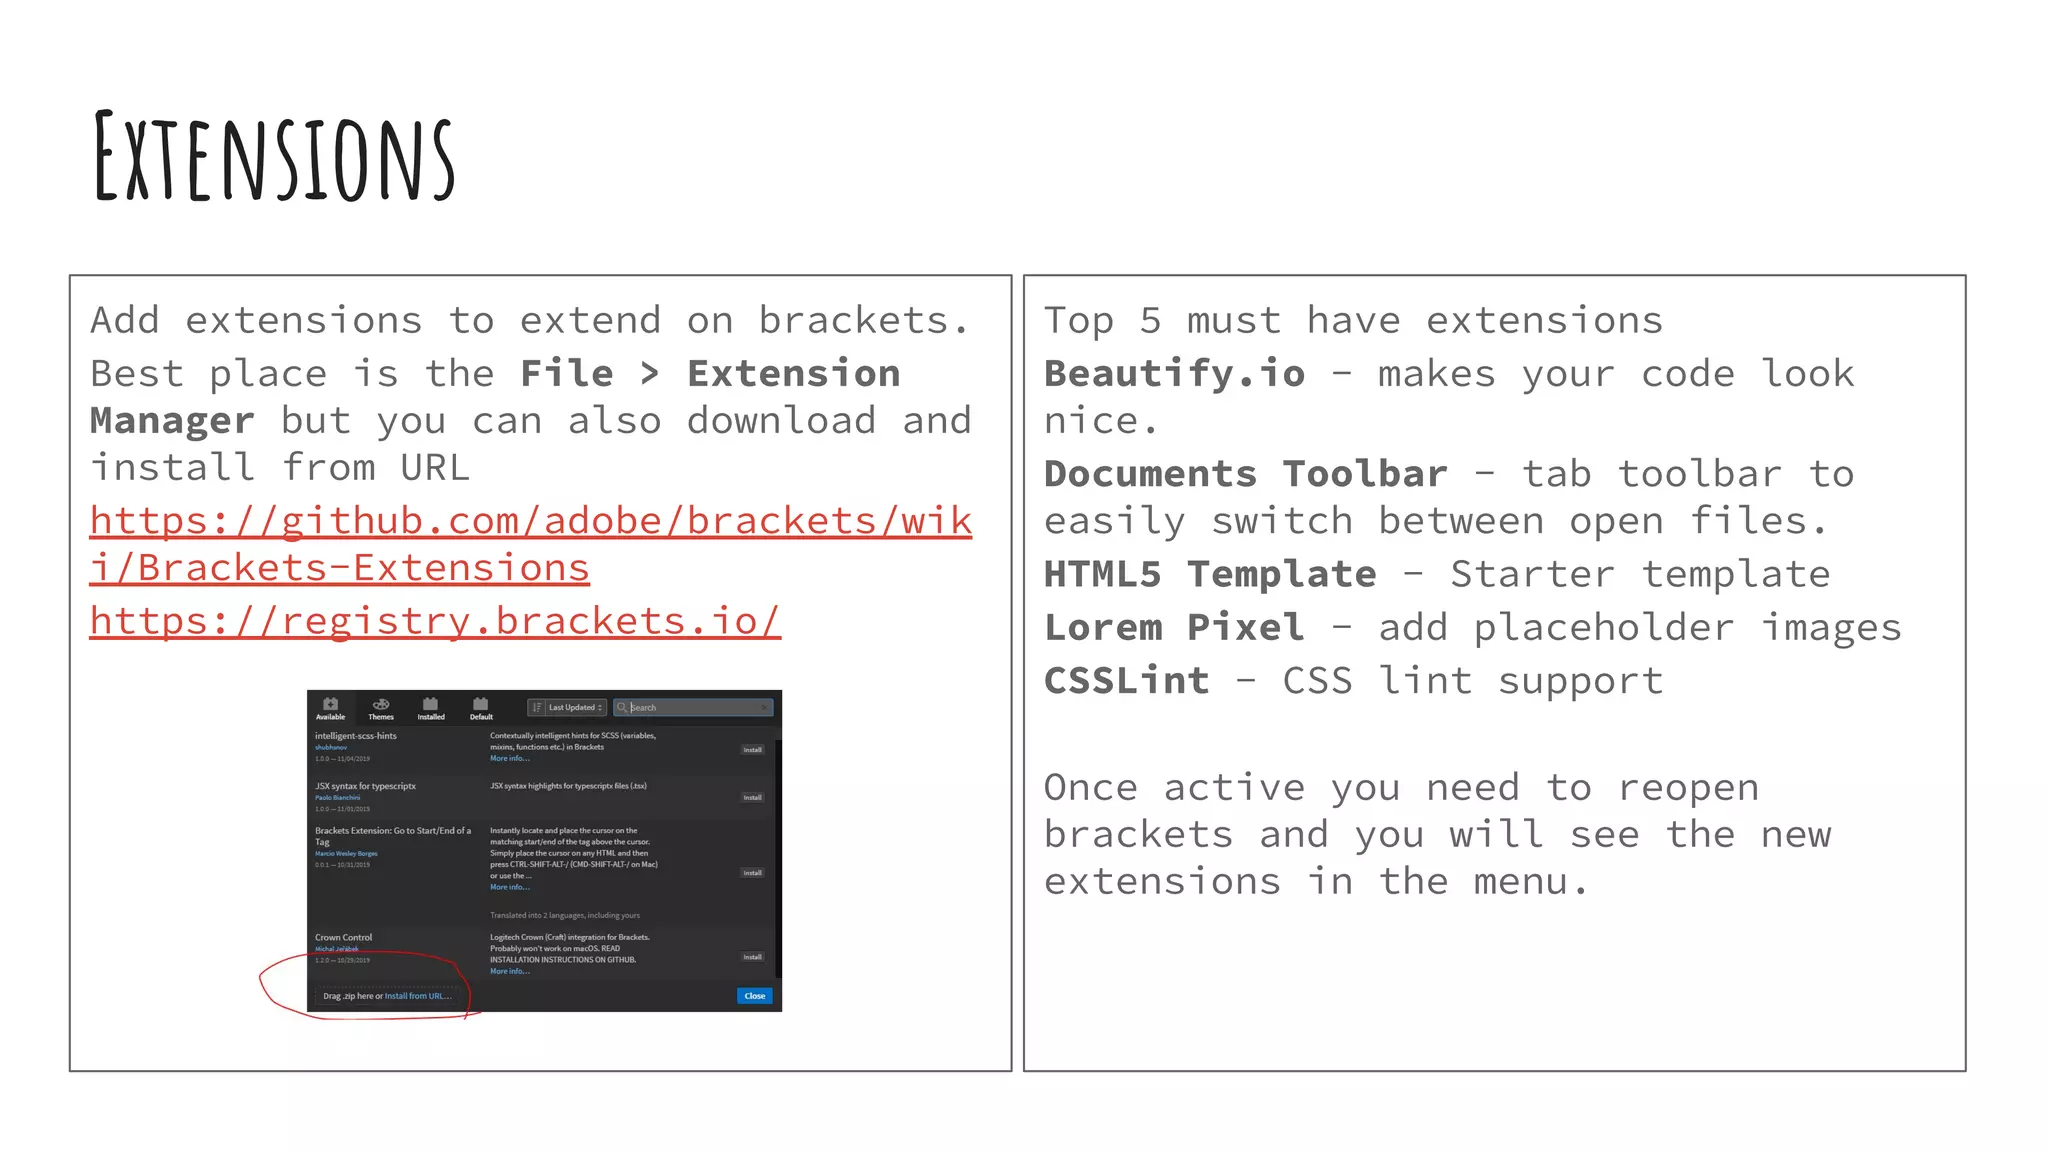Open author link Marcio Wesley Borges
2048x1152 pixels.
click(x=346, y=853)
